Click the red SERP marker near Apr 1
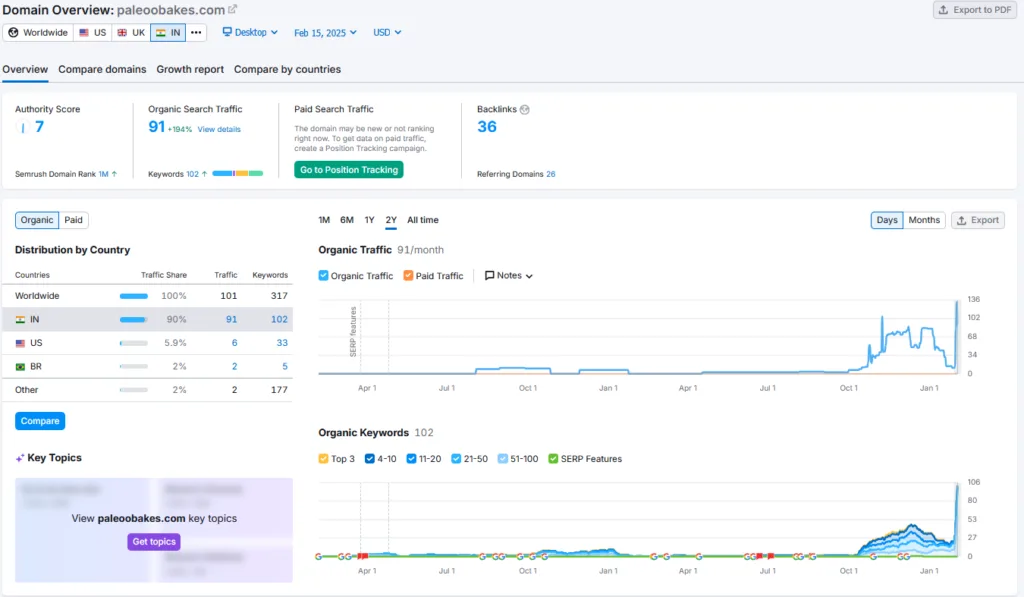 click(x=362, y=556)
